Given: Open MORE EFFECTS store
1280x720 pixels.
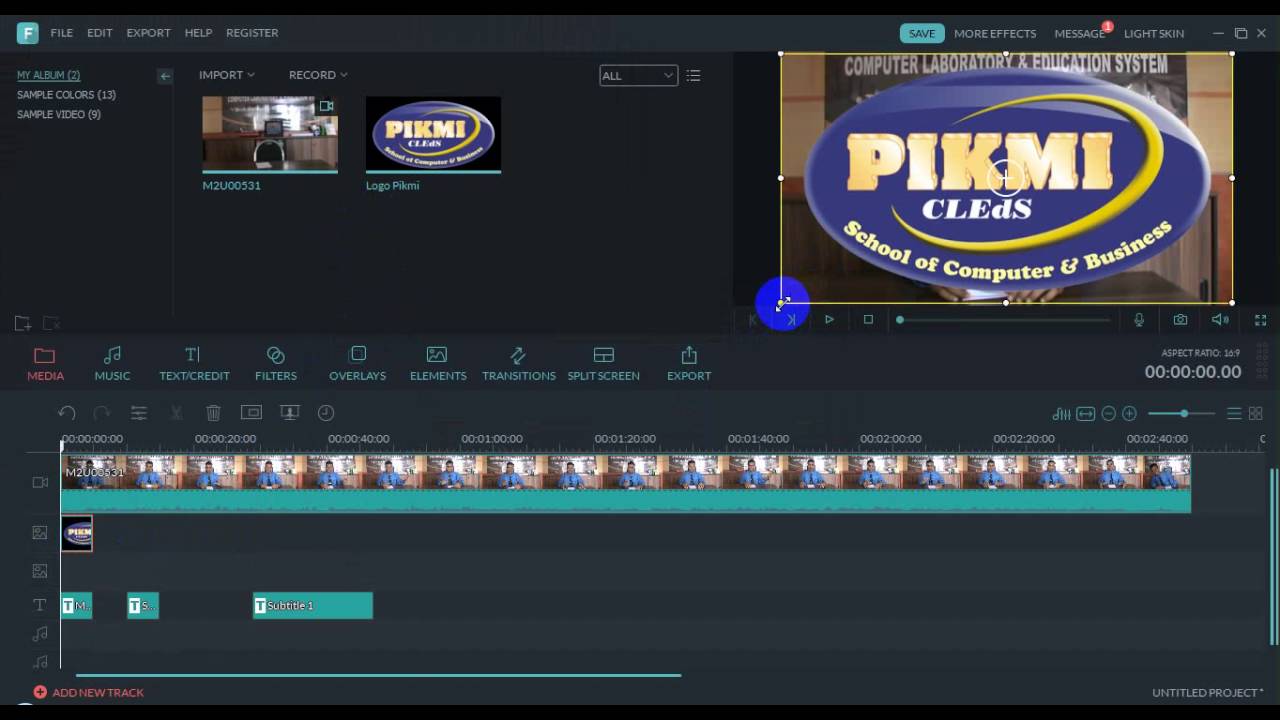Looking at the screenshot, I should pyautogui.click(x=995, y=33).
